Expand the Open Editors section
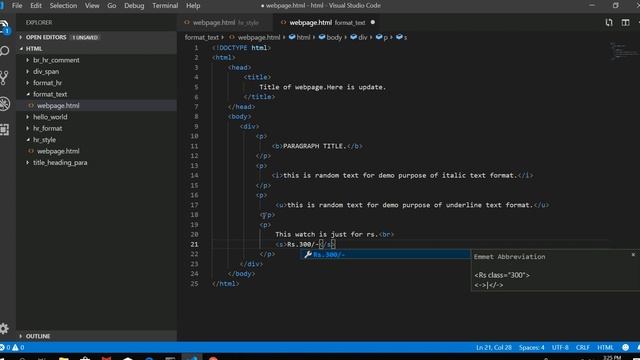 click(x=96, y=37)
